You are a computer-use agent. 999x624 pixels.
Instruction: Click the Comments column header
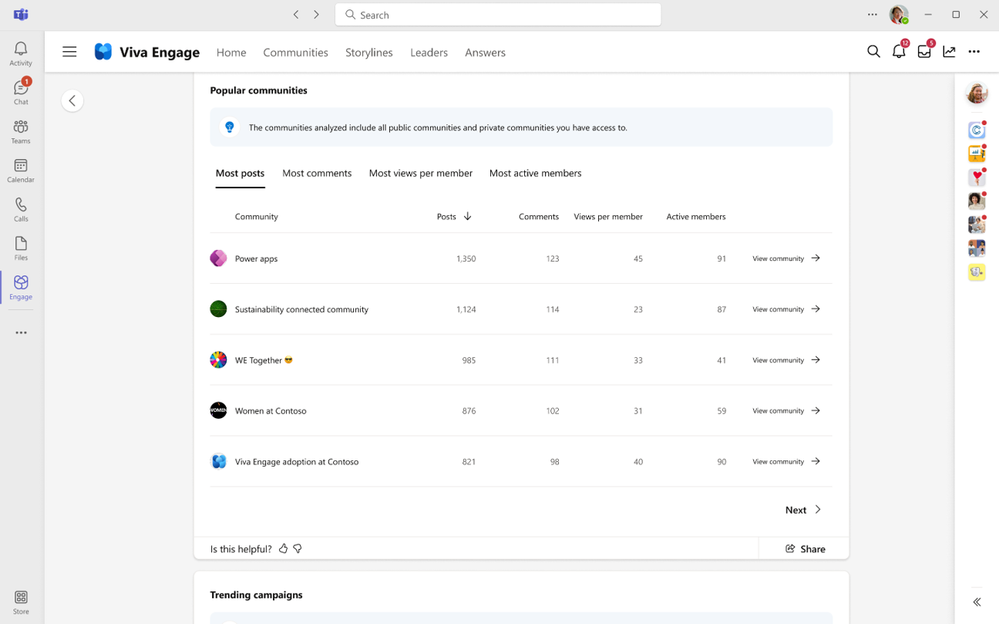point(538,217)
